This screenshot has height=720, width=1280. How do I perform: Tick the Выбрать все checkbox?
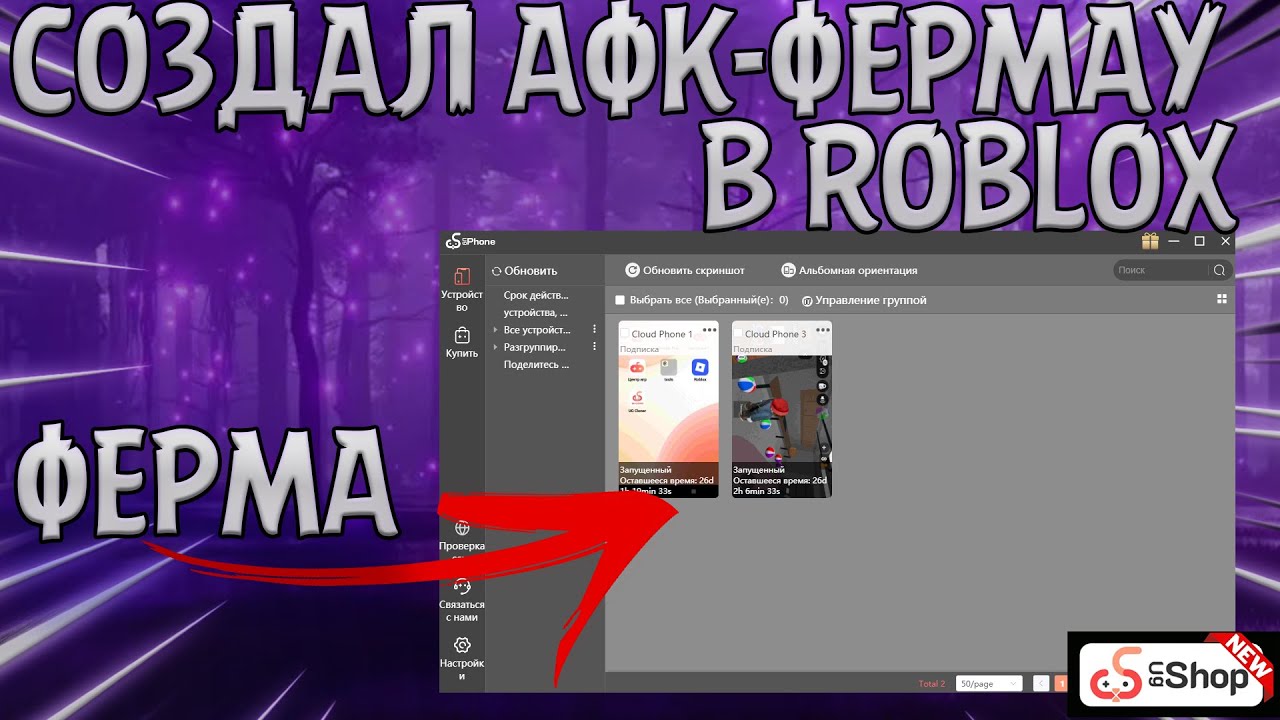tap(620, 300)
